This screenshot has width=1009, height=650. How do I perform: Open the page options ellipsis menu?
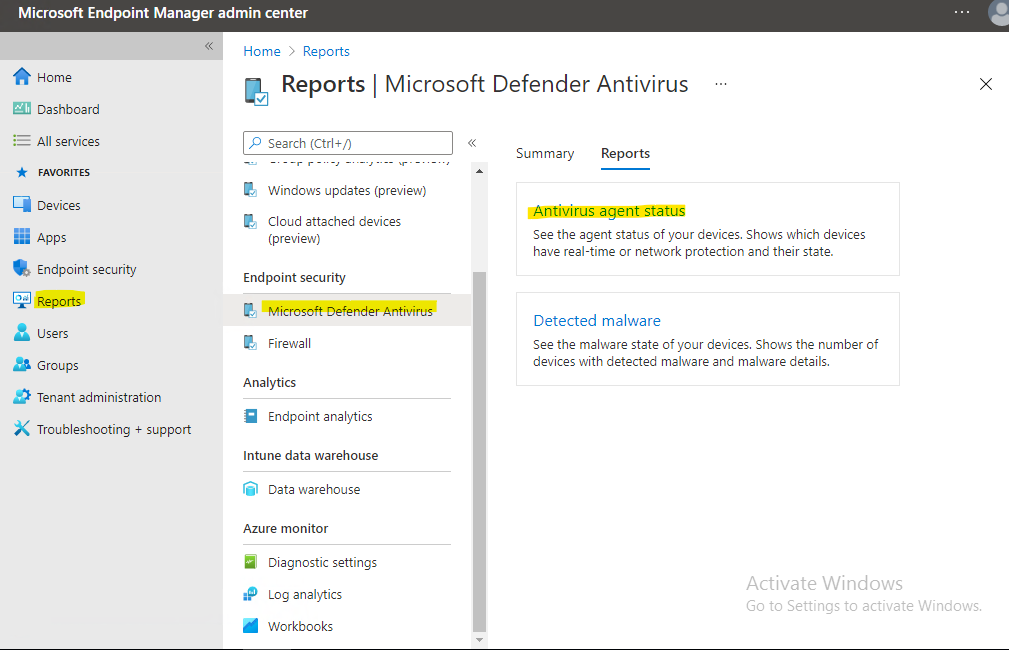pyautogui.click(x=720, y=84)
